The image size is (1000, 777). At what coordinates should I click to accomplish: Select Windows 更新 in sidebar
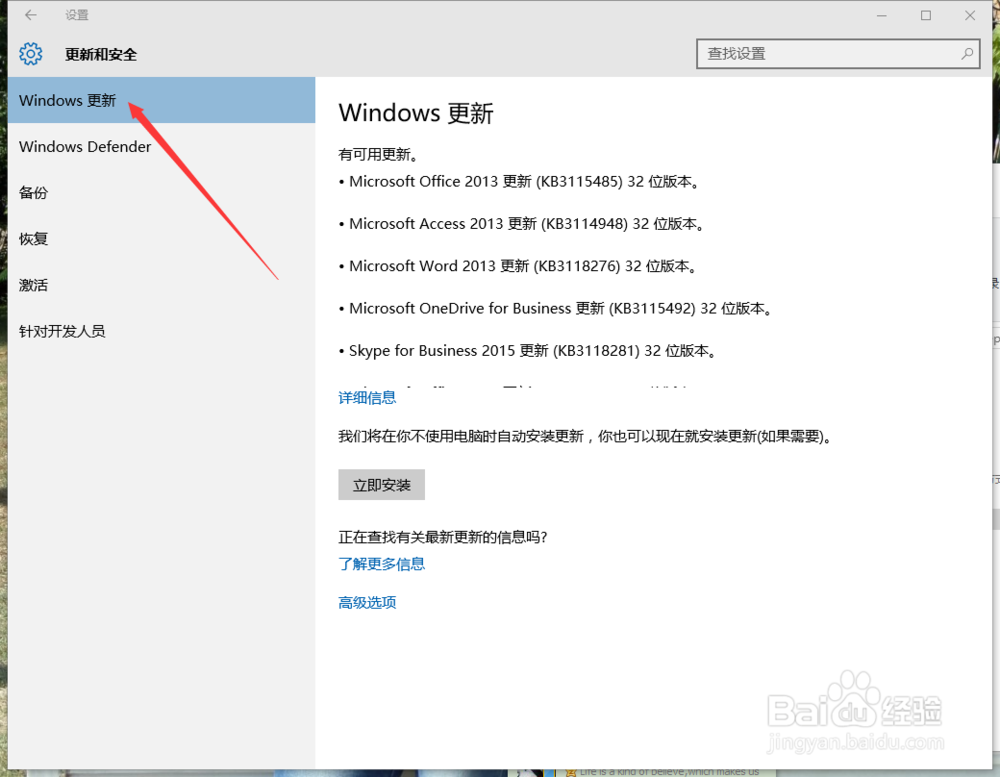tap(161, 100)
